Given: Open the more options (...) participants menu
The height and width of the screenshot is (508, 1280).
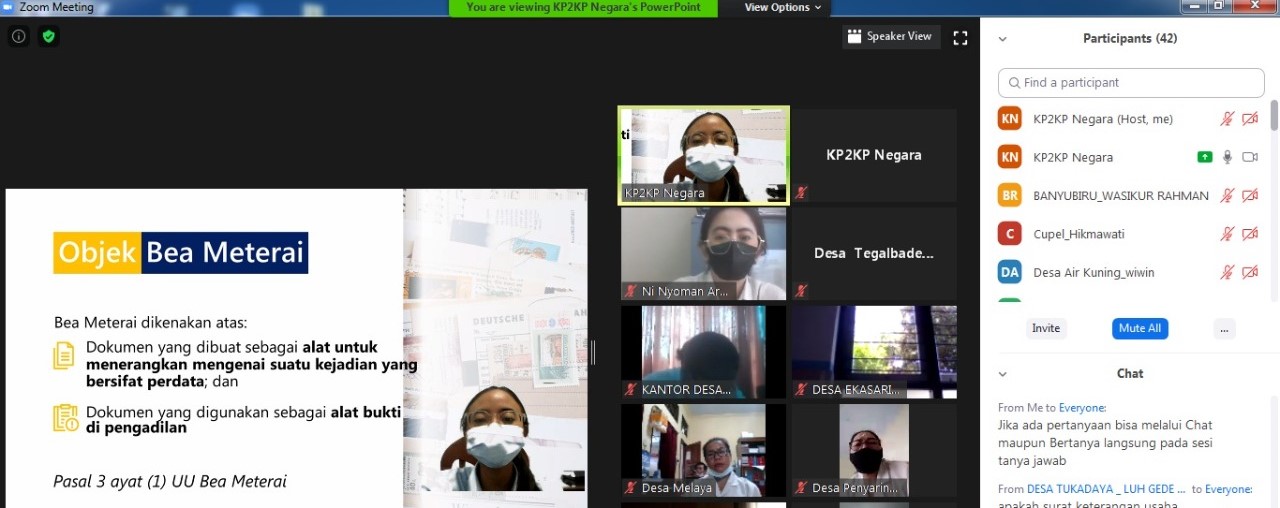Looking at the screenshot, I should 1225,329.
